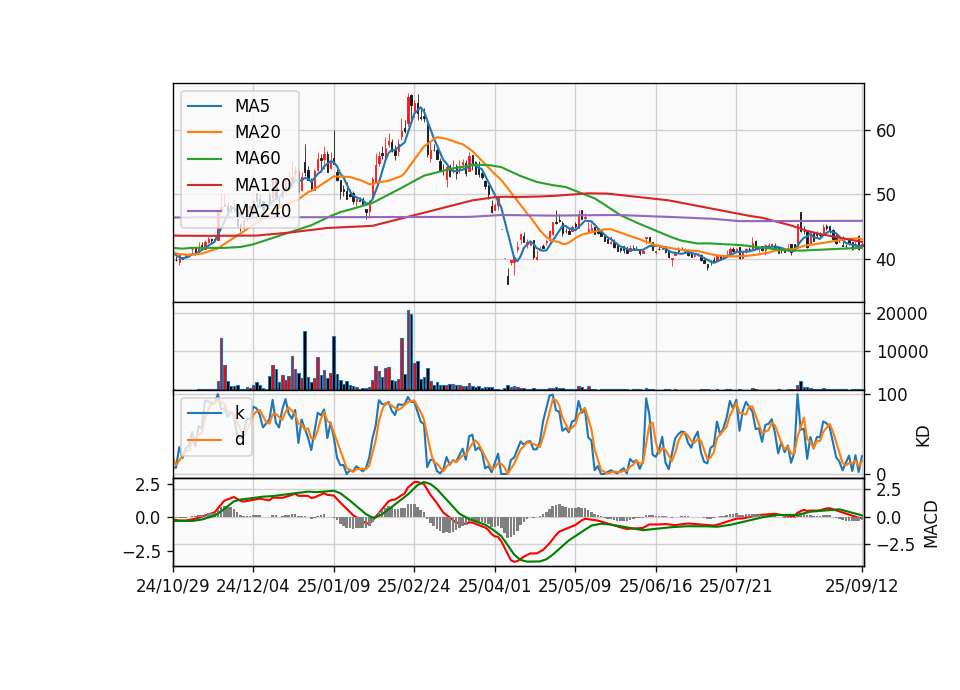Click the left MACD axis value 0.0
Screen dimensions: 960x690
pos(148,518)
